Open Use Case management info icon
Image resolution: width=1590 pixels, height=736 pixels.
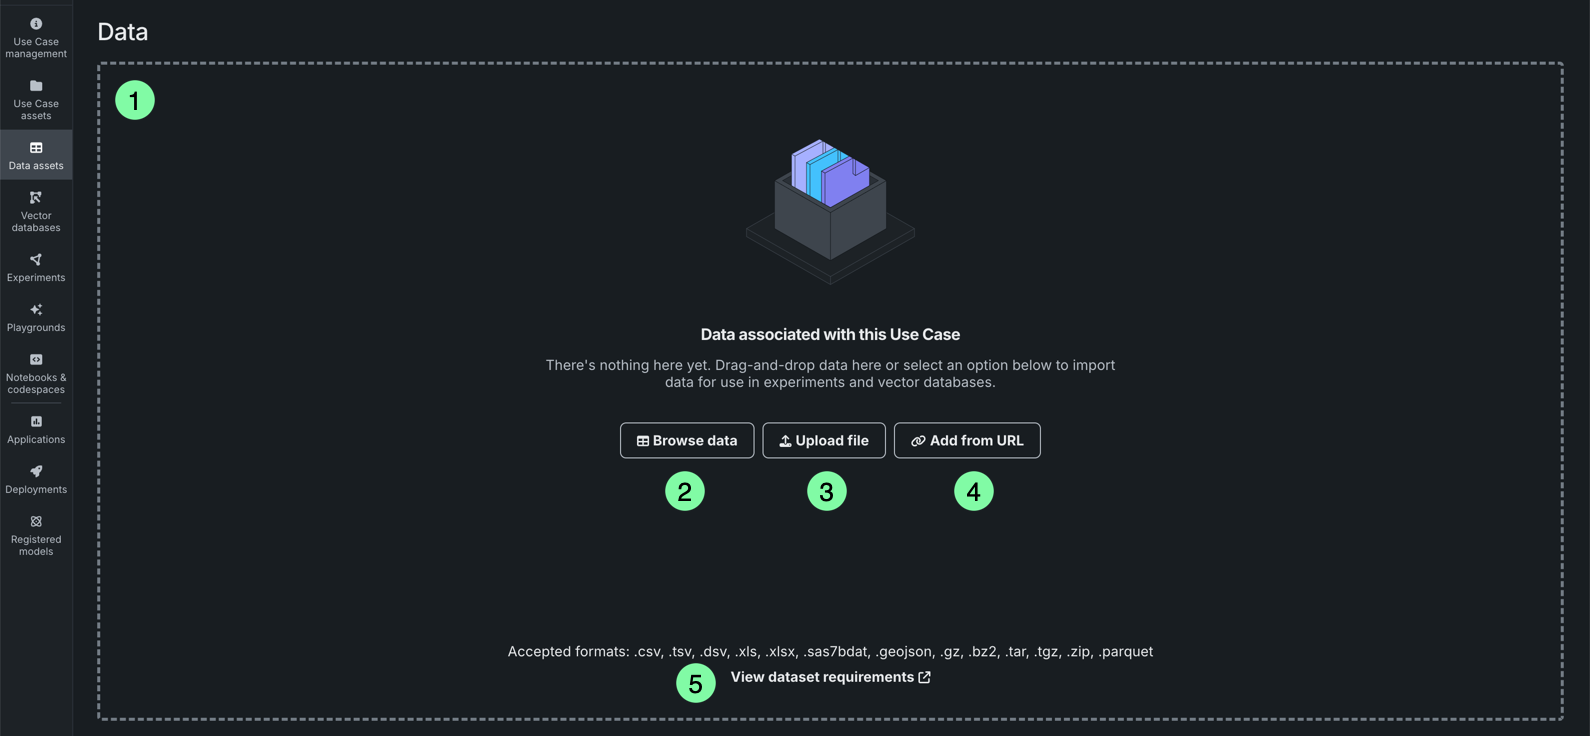click(36, 24)
